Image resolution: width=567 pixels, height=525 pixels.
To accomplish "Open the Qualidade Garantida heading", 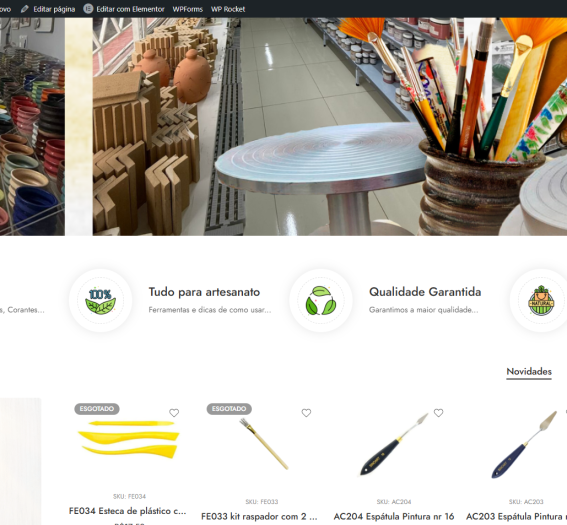I will tap(425, 292).
